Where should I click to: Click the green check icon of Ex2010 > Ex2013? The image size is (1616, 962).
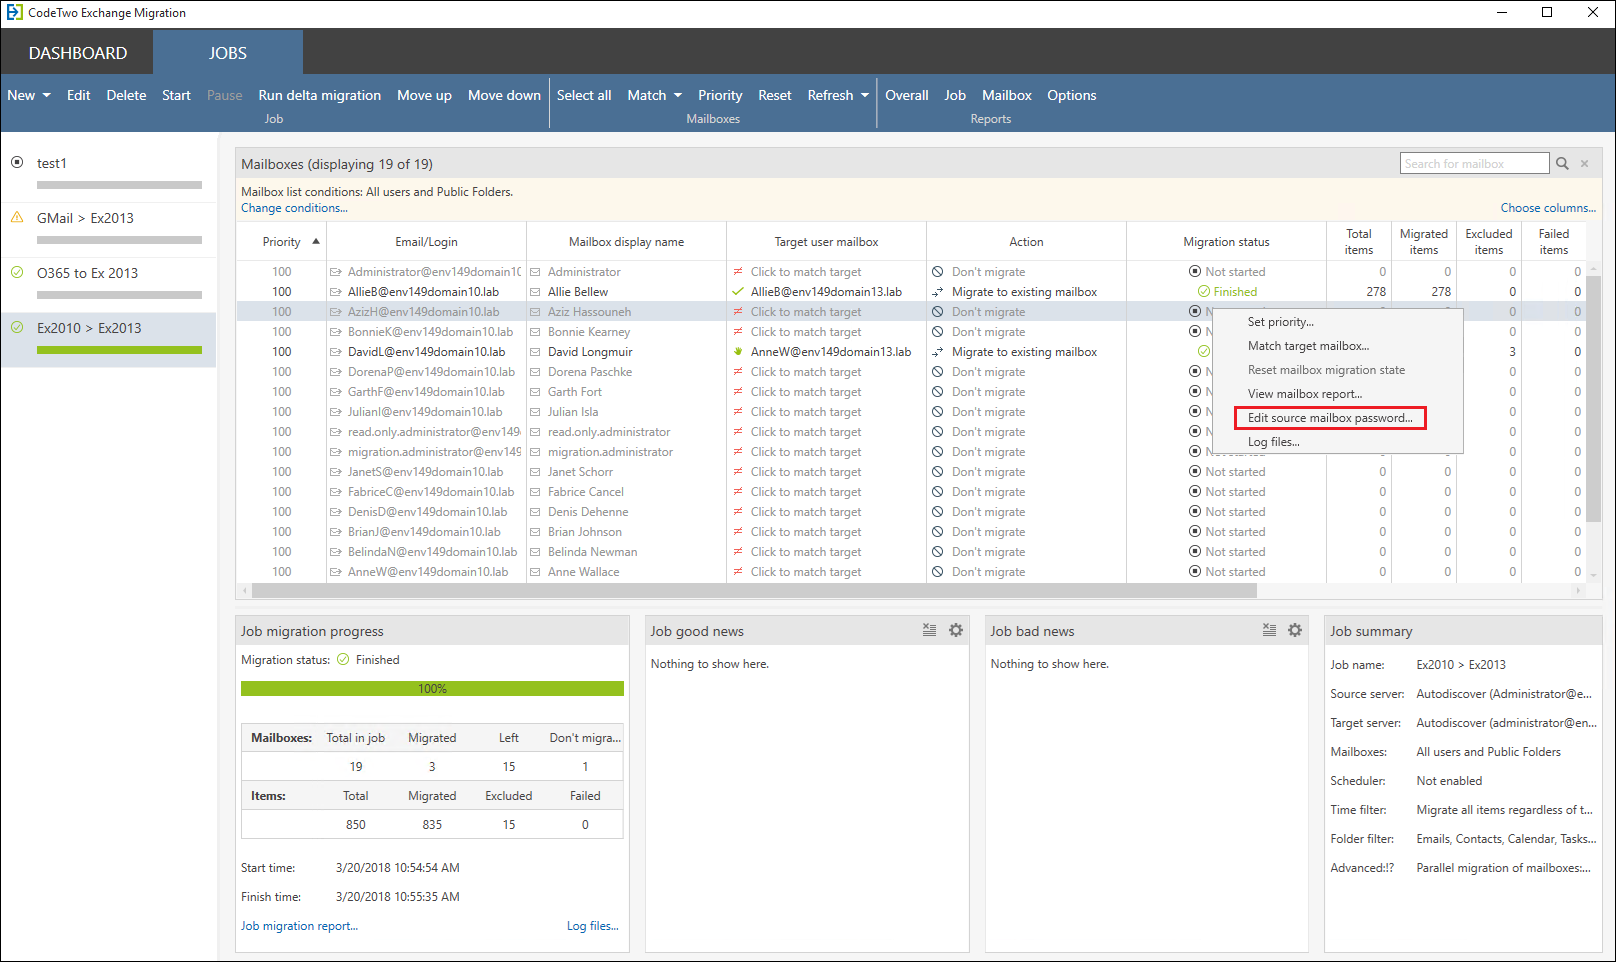(x=17, y=327)
